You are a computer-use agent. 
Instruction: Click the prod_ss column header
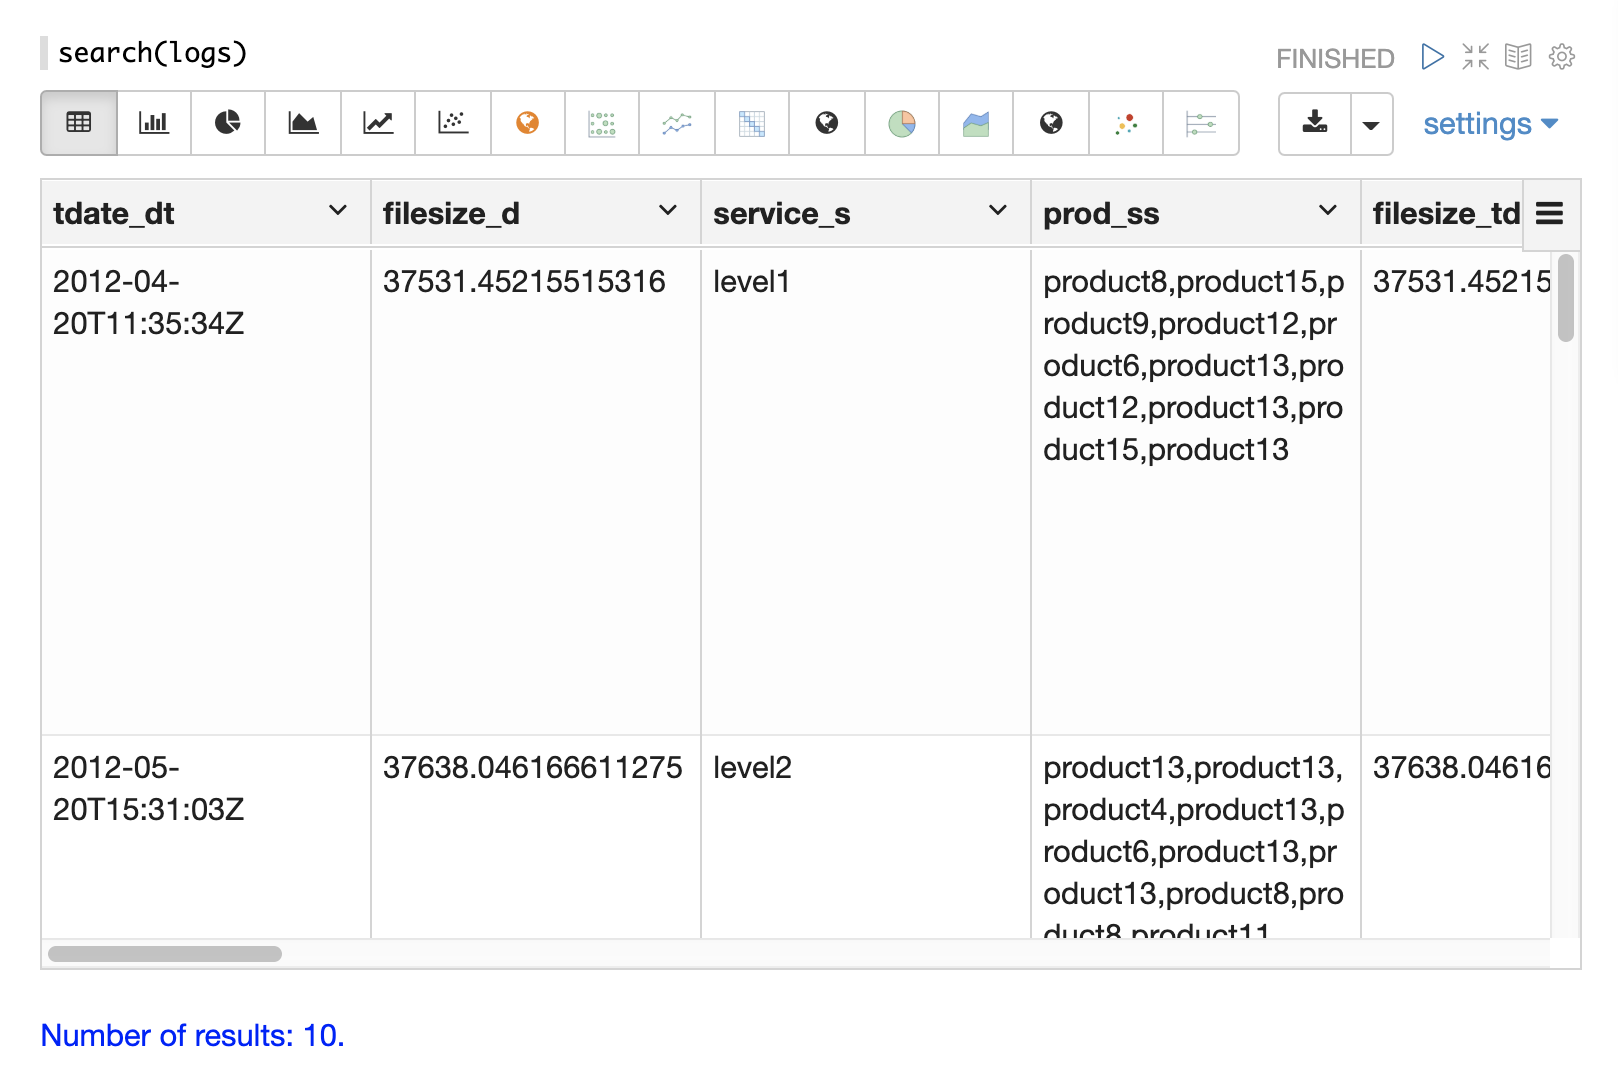click(x=1101, y=213)
